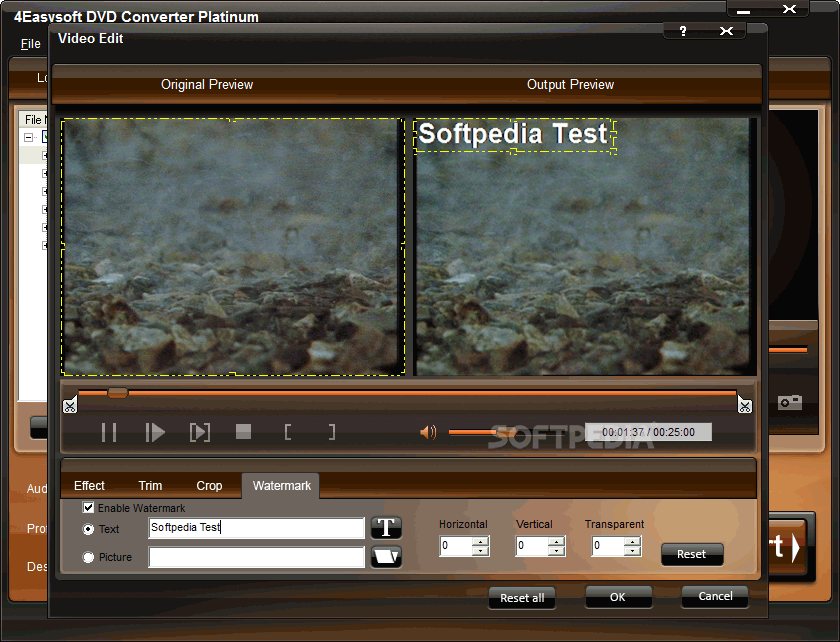Image resolution: width=840 pixels, height=642 pixels.
Task: Increase the Horizontal position value
Action: [481, 541]
